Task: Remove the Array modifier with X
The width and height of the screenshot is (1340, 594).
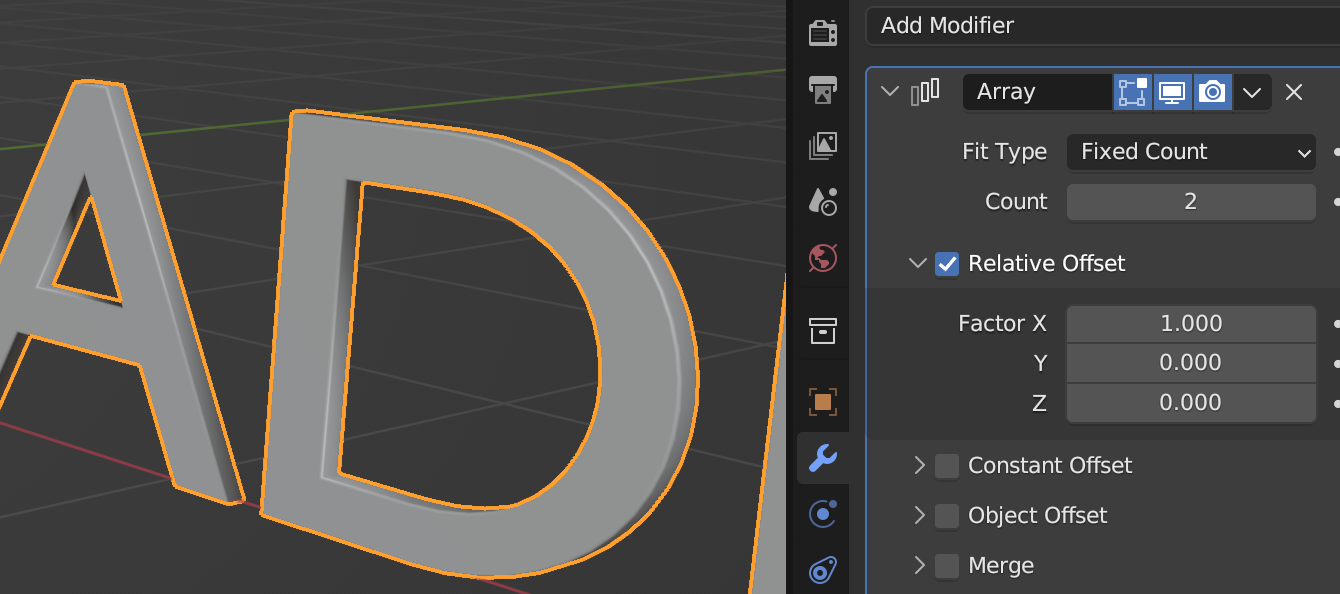Action: 1293,92
